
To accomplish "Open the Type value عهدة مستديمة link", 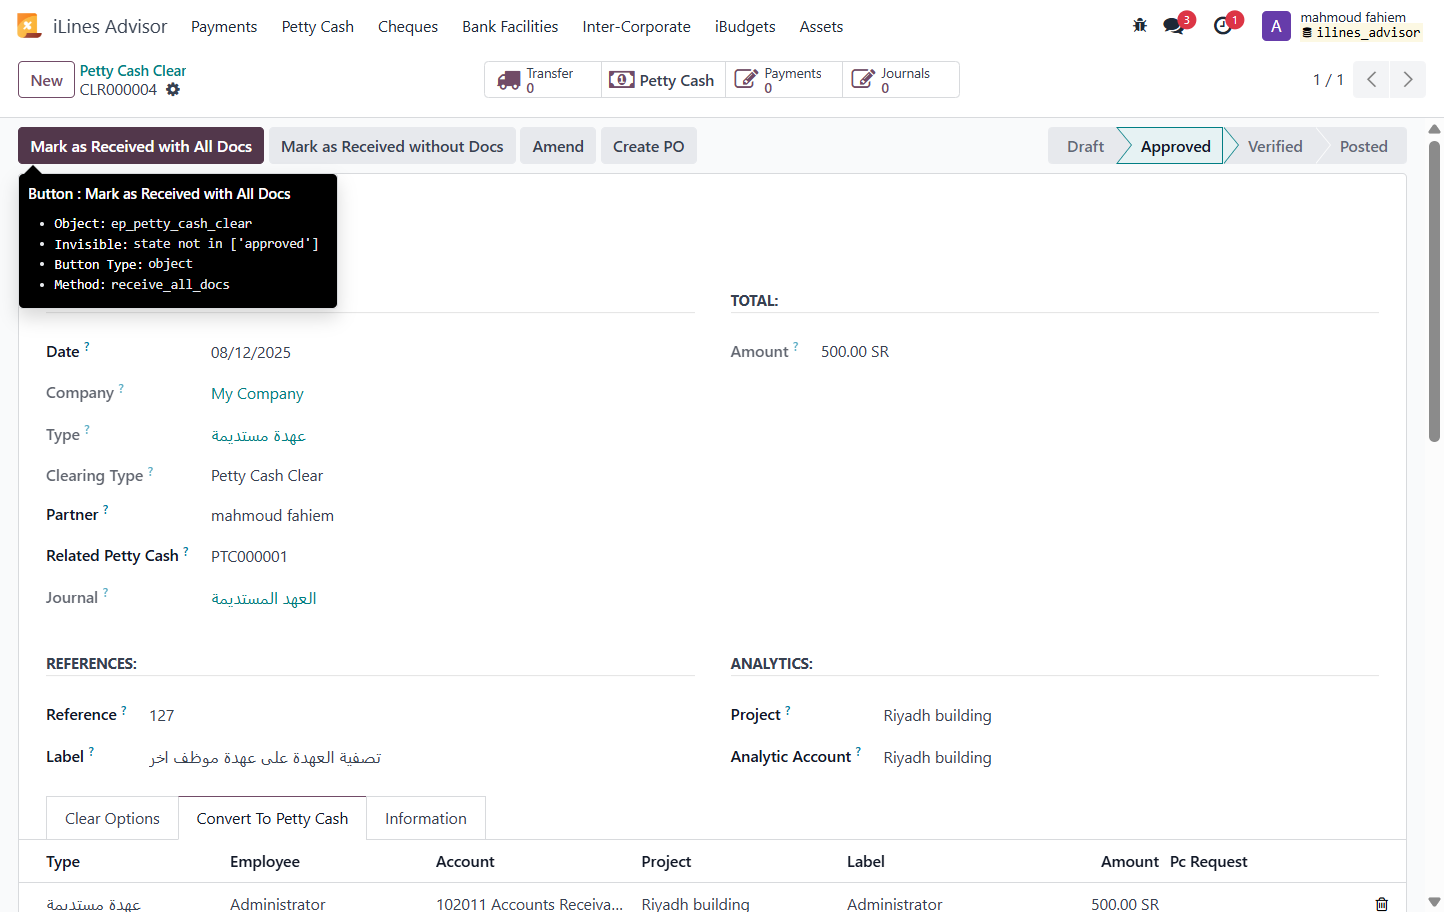I will 258,436.
